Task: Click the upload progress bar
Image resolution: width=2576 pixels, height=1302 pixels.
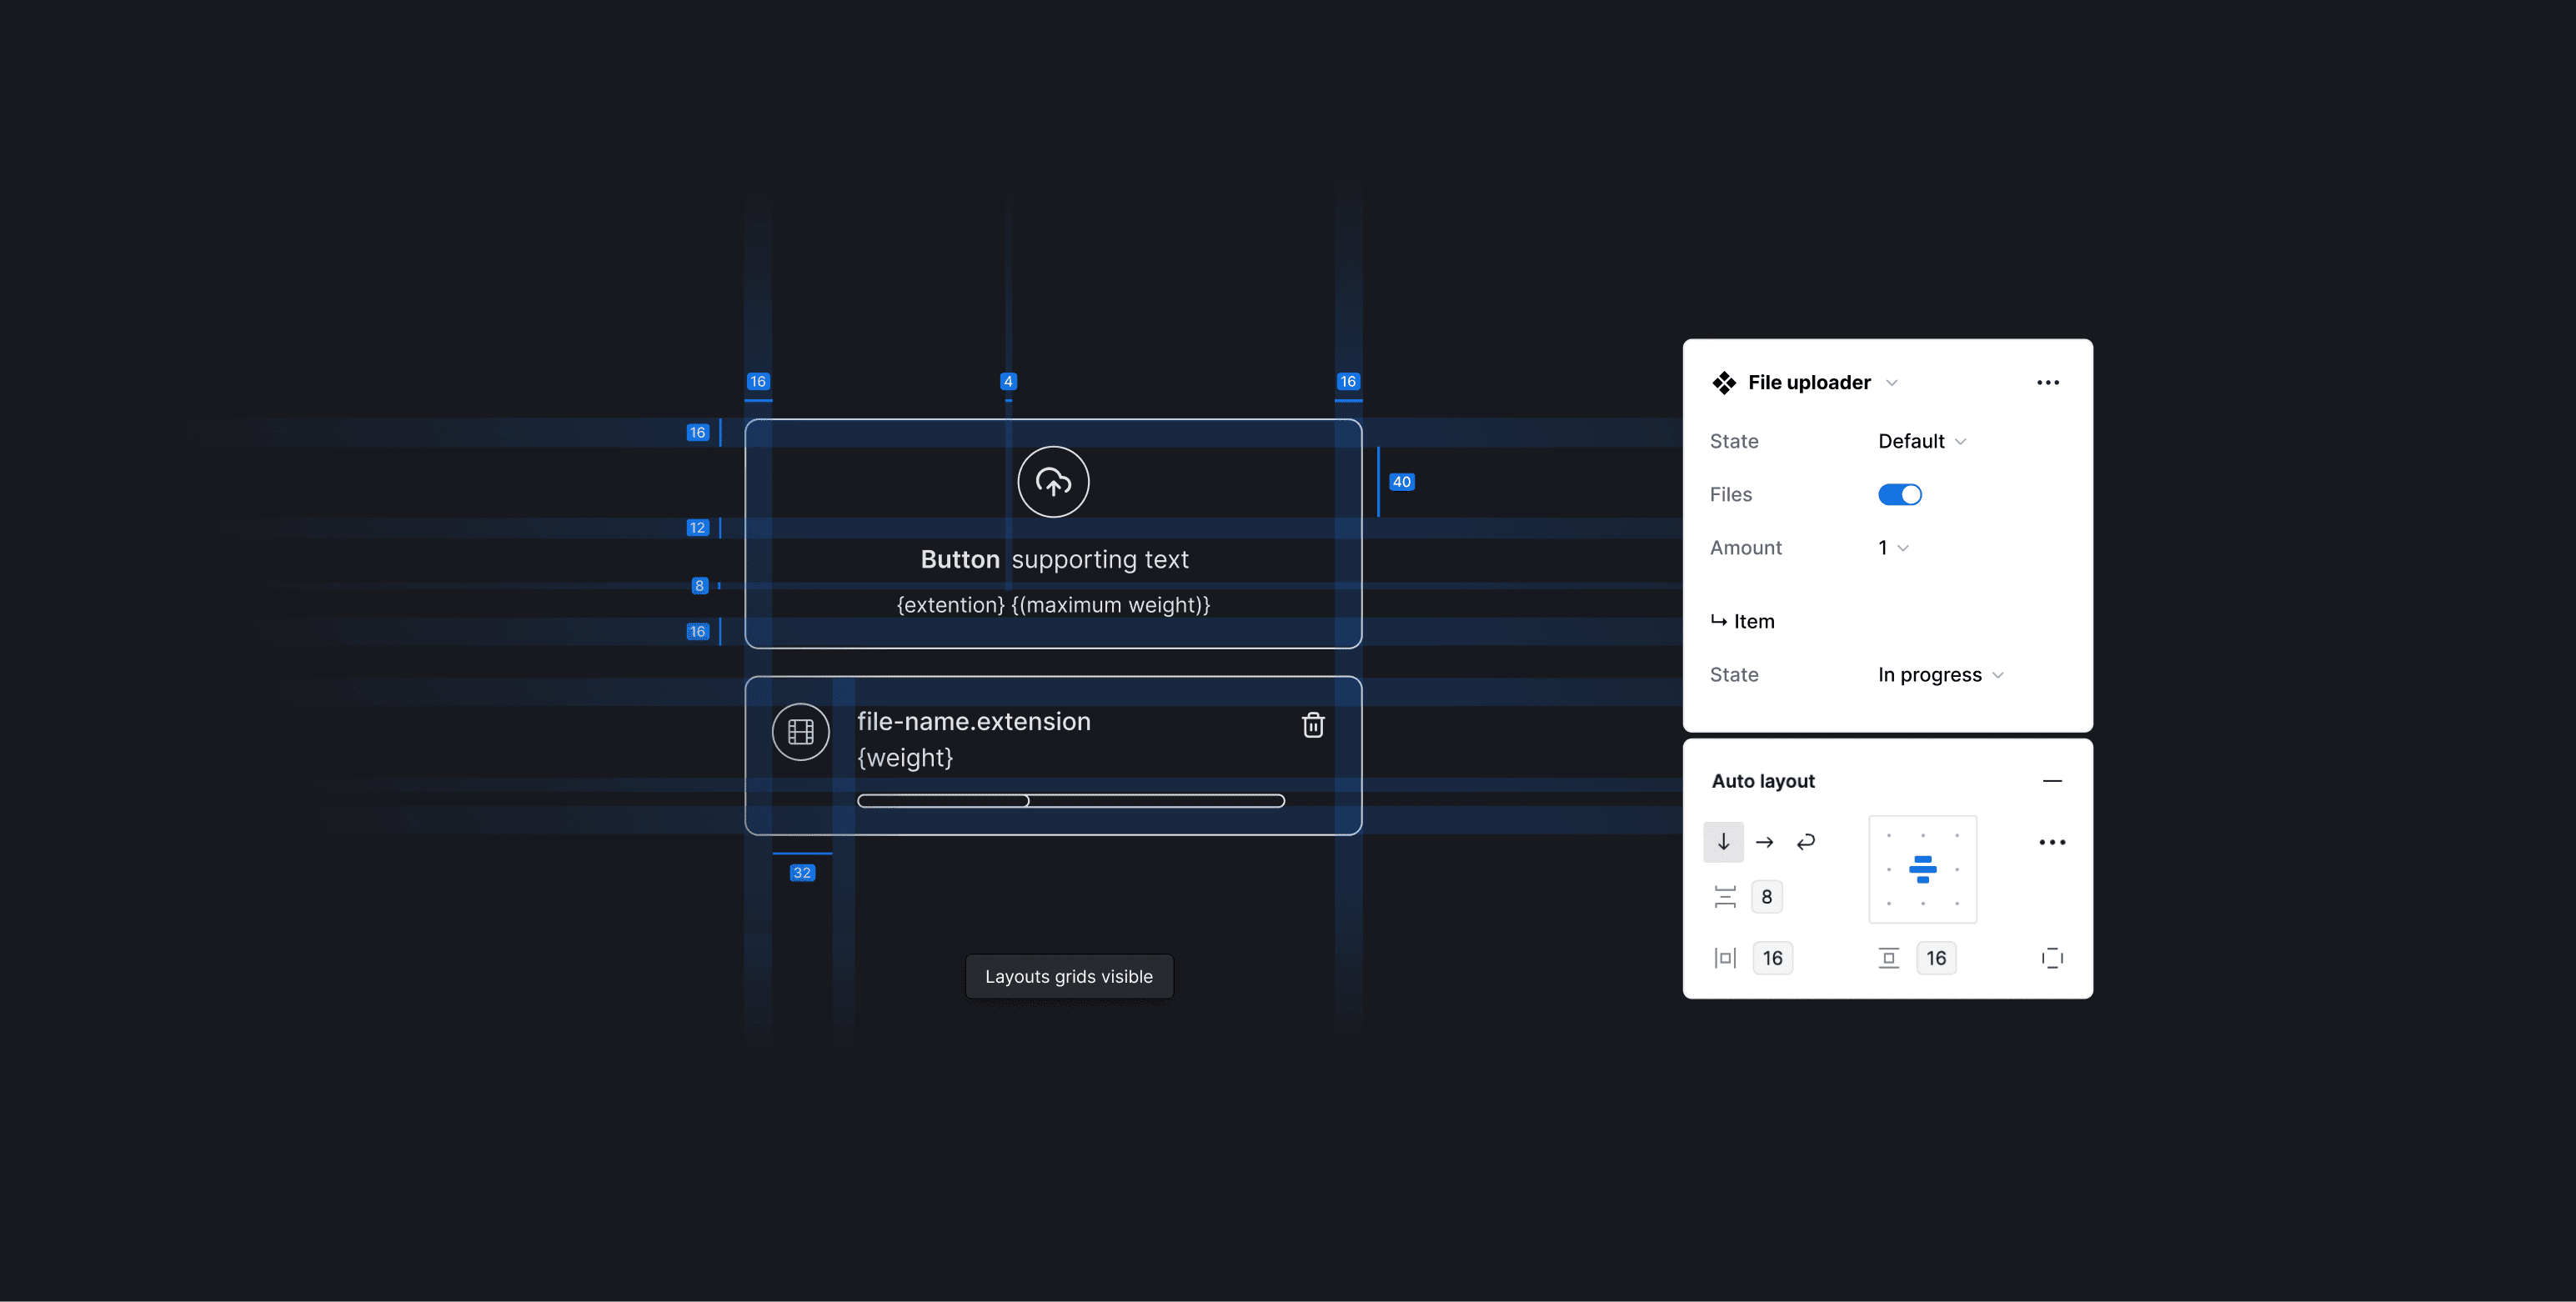Action: pos(1070,801)
